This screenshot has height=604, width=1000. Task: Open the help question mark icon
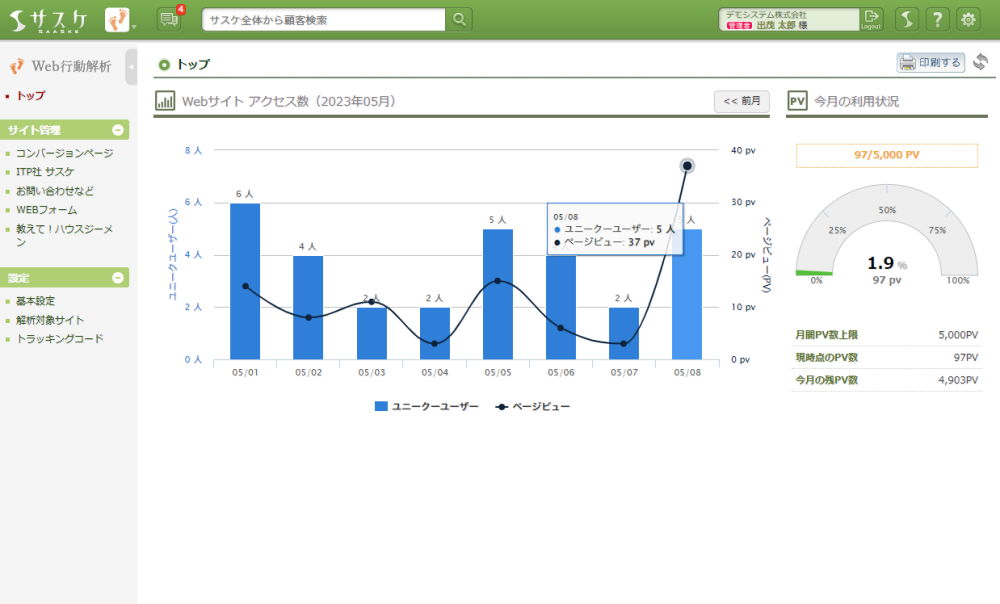click(x=937, y=19)
